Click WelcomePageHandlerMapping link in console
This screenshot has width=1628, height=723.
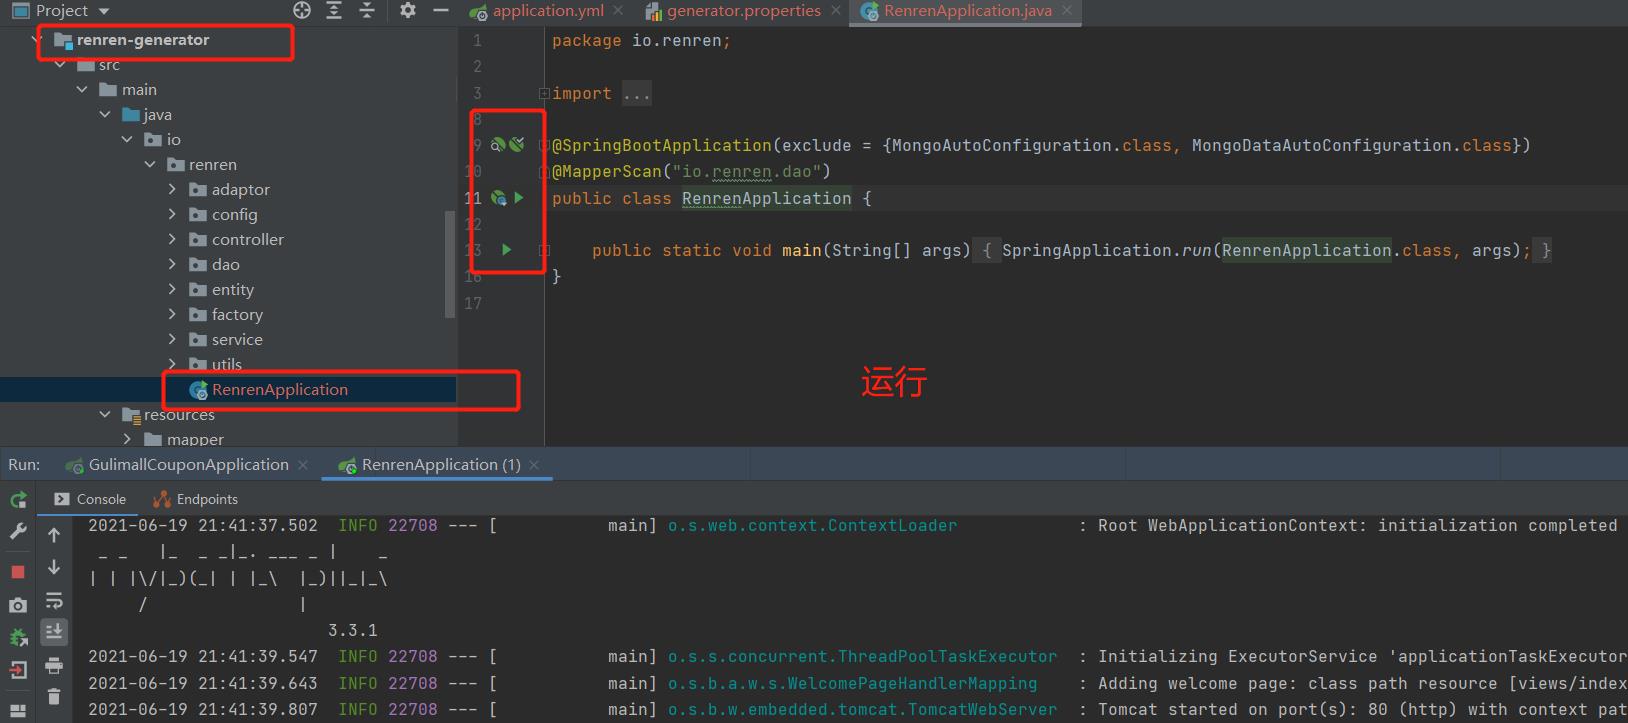[852, 683]
